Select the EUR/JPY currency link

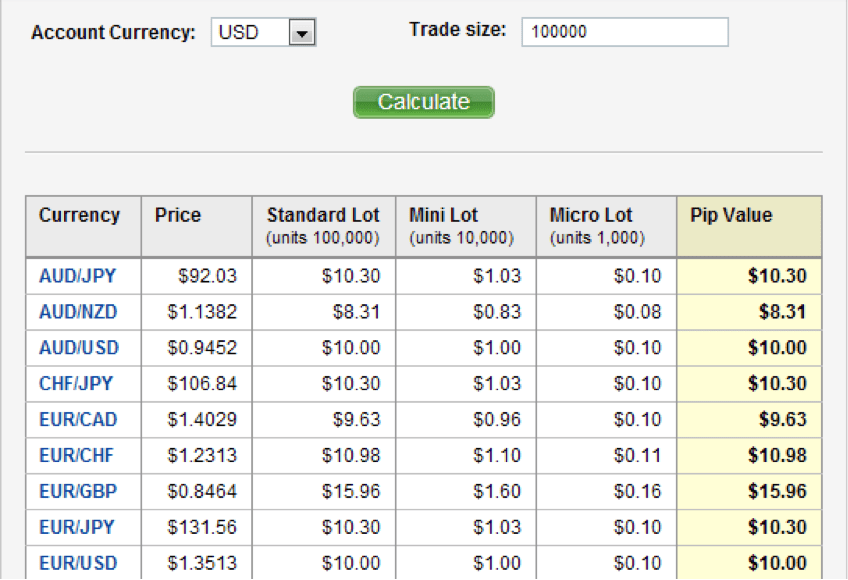[x=77, y=527]
